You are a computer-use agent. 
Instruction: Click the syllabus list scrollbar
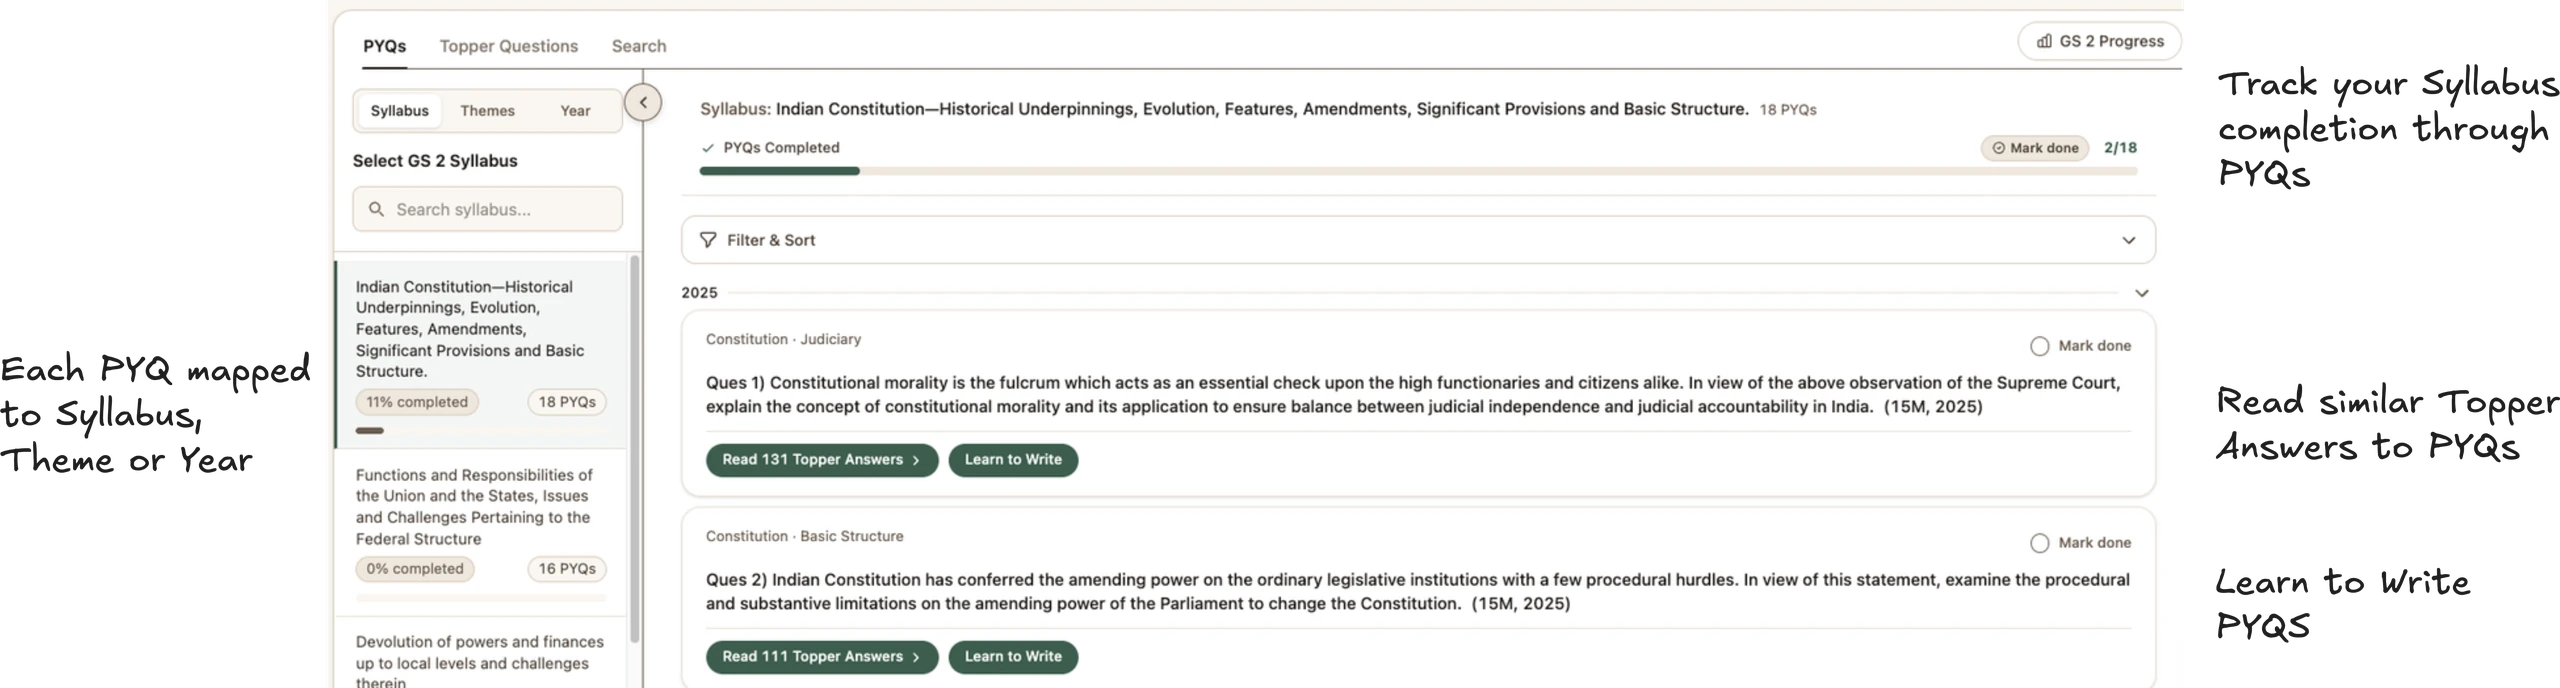coord(634,450)
